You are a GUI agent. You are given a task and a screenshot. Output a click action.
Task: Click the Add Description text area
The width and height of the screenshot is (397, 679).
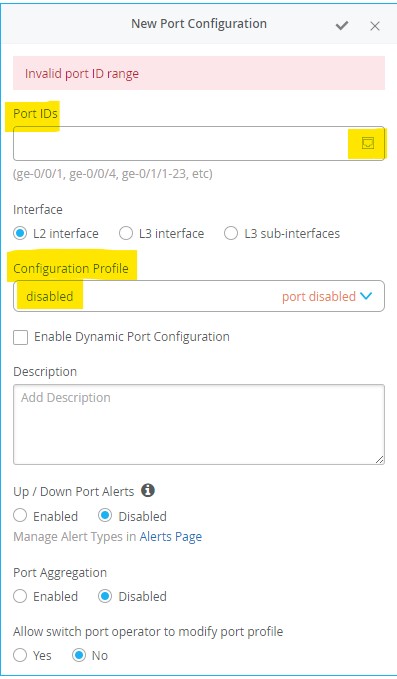(x=199, y=424)
